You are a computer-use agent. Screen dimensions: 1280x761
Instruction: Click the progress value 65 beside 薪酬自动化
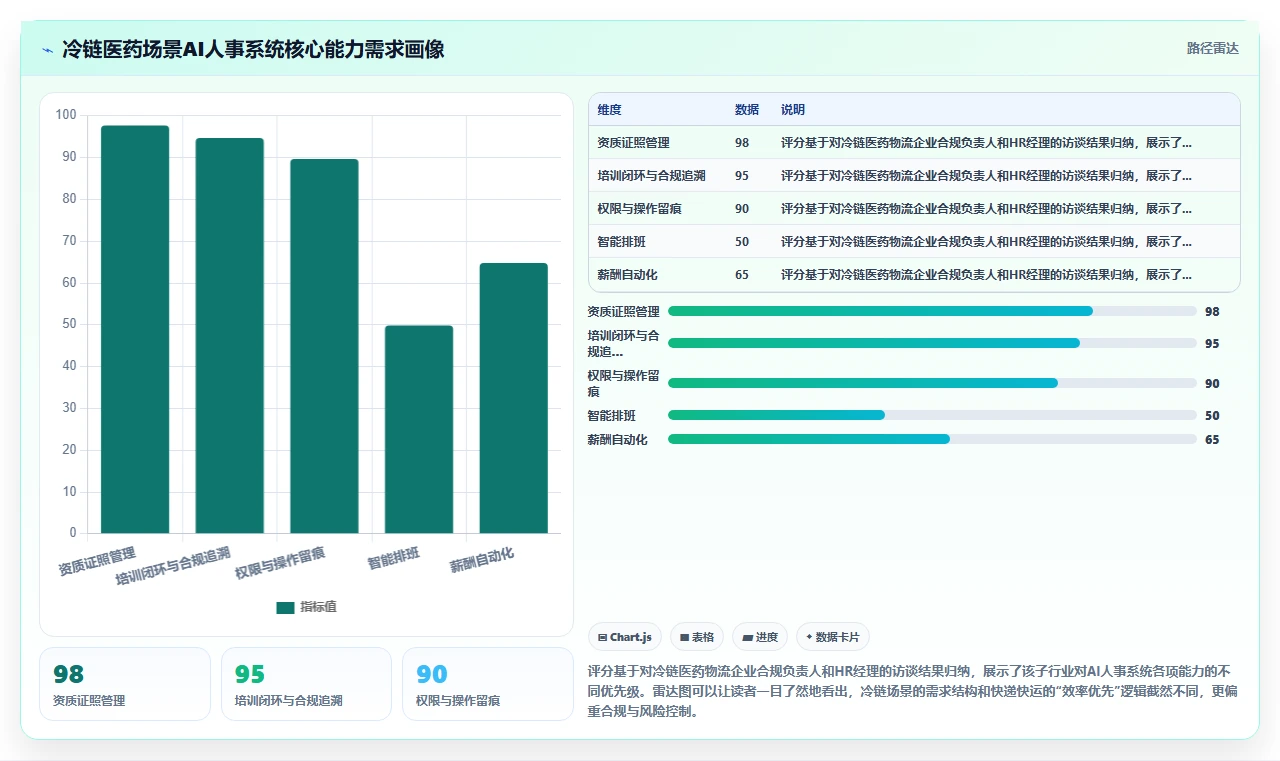coord(1212,439)
